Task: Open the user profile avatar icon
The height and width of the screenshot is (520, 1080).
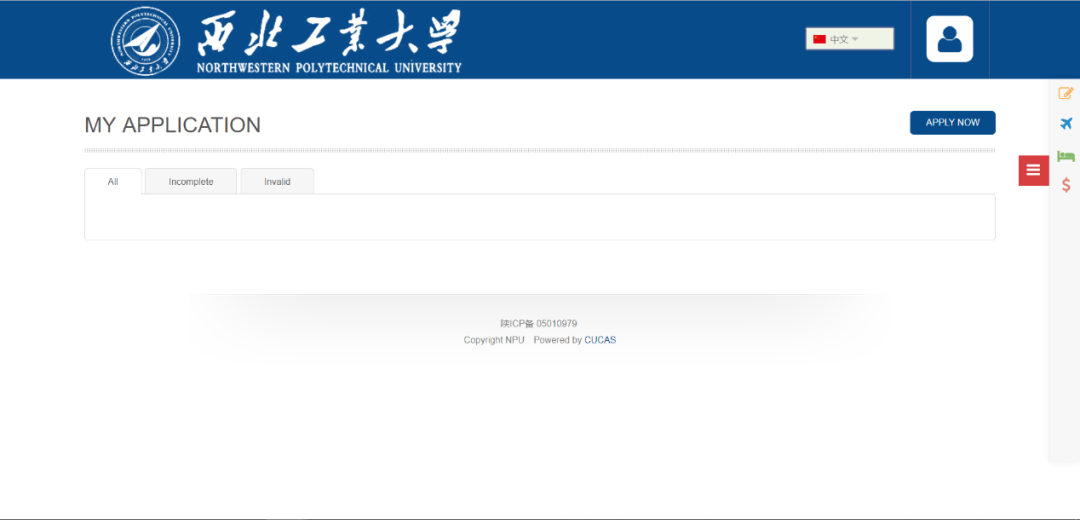Action: pos(949,39)
